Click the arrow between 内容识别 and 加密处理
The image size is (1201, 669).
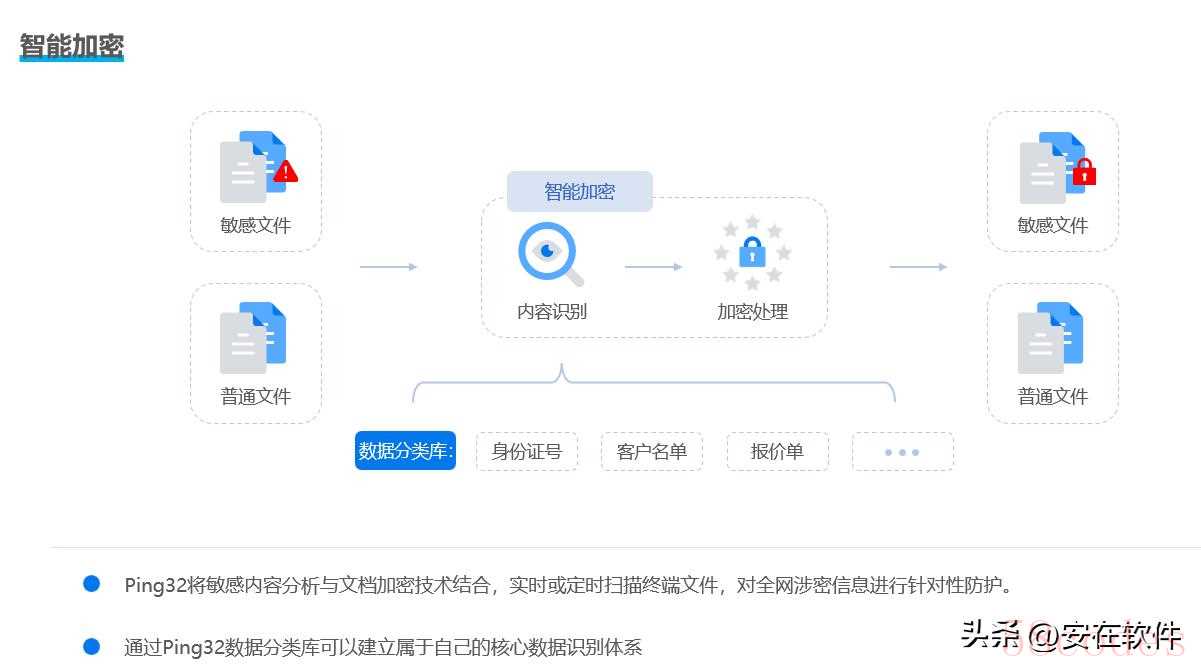(x=653, y=267)
